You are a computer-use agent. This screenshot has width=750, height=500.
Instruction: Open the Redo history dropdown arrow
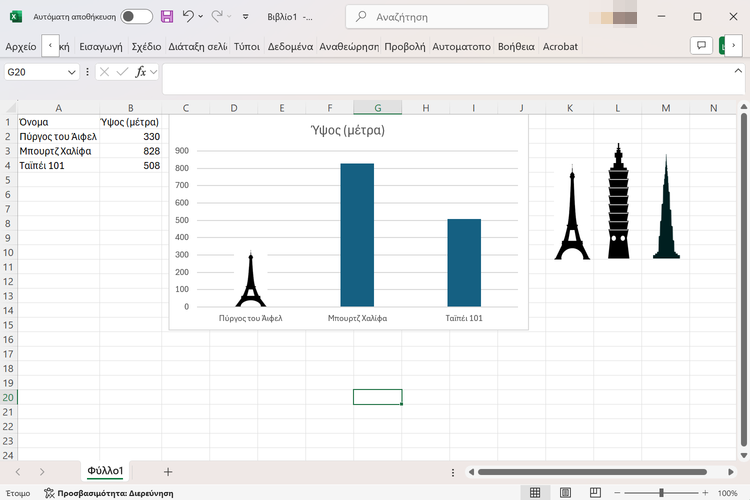coord(229,17)
